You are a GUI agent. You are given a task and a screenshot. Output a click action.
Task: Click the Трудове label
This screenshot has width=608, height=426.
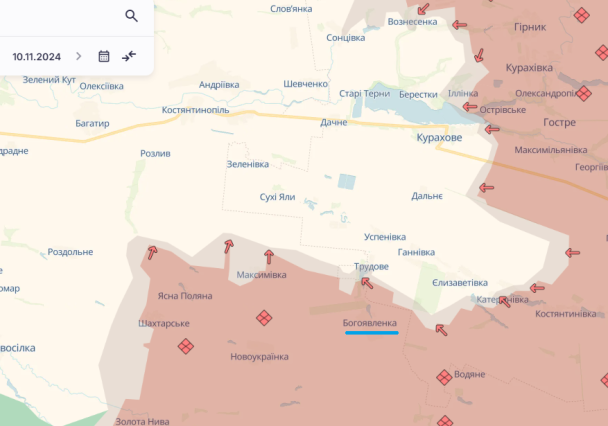tap(371, 267)
